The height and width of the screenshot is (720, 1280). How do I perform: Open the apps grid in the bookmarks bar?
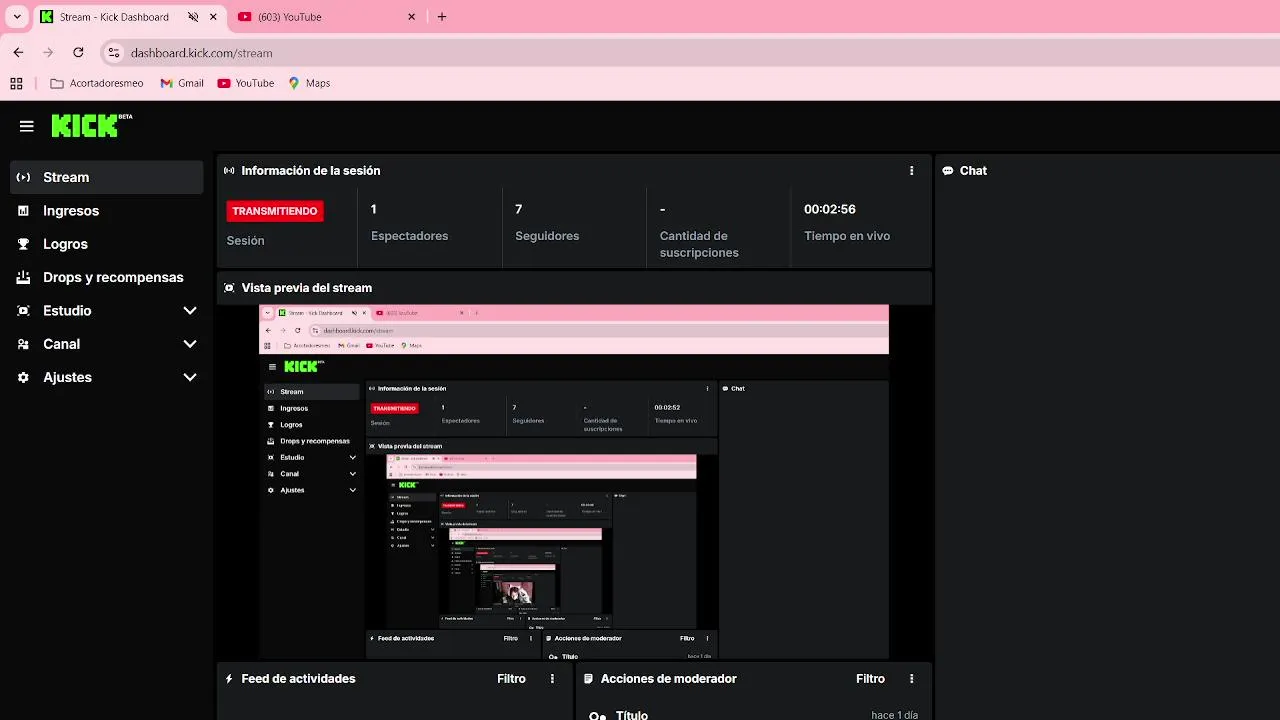pos(16,83)
